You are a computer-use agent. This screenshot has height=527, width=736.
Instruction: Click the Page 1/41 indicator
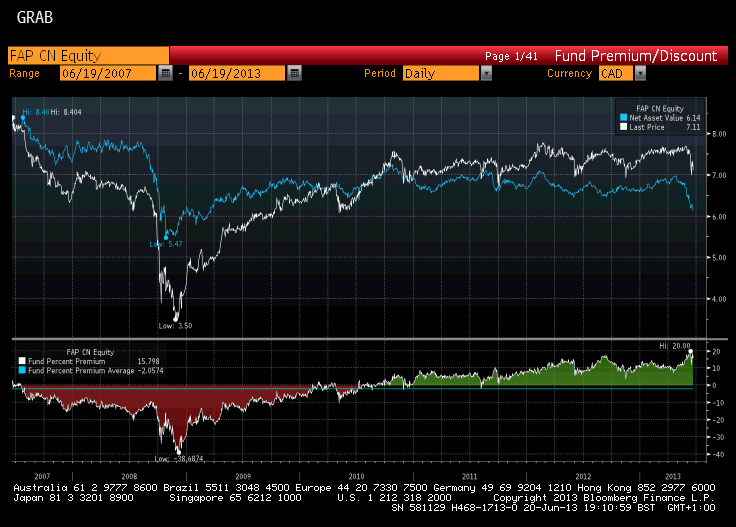click(x=511, y=56)
